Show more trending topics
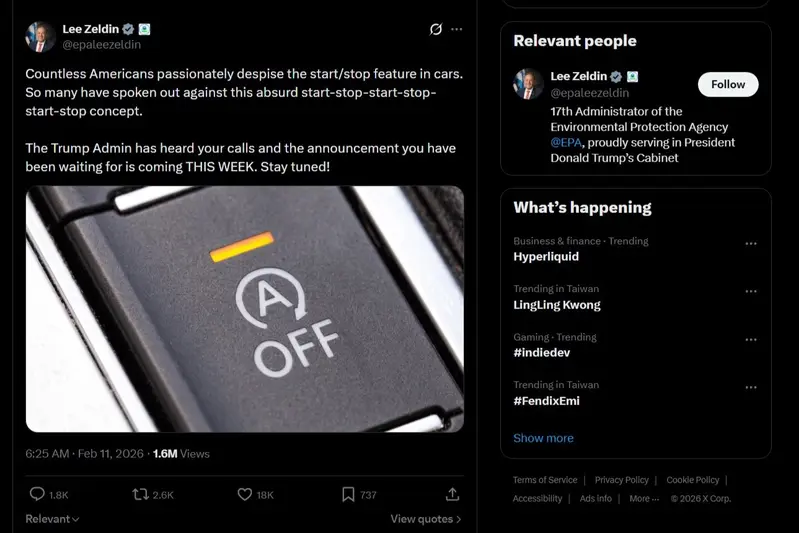The height and width of the screenshot is (533, 799). pos(543,438)
